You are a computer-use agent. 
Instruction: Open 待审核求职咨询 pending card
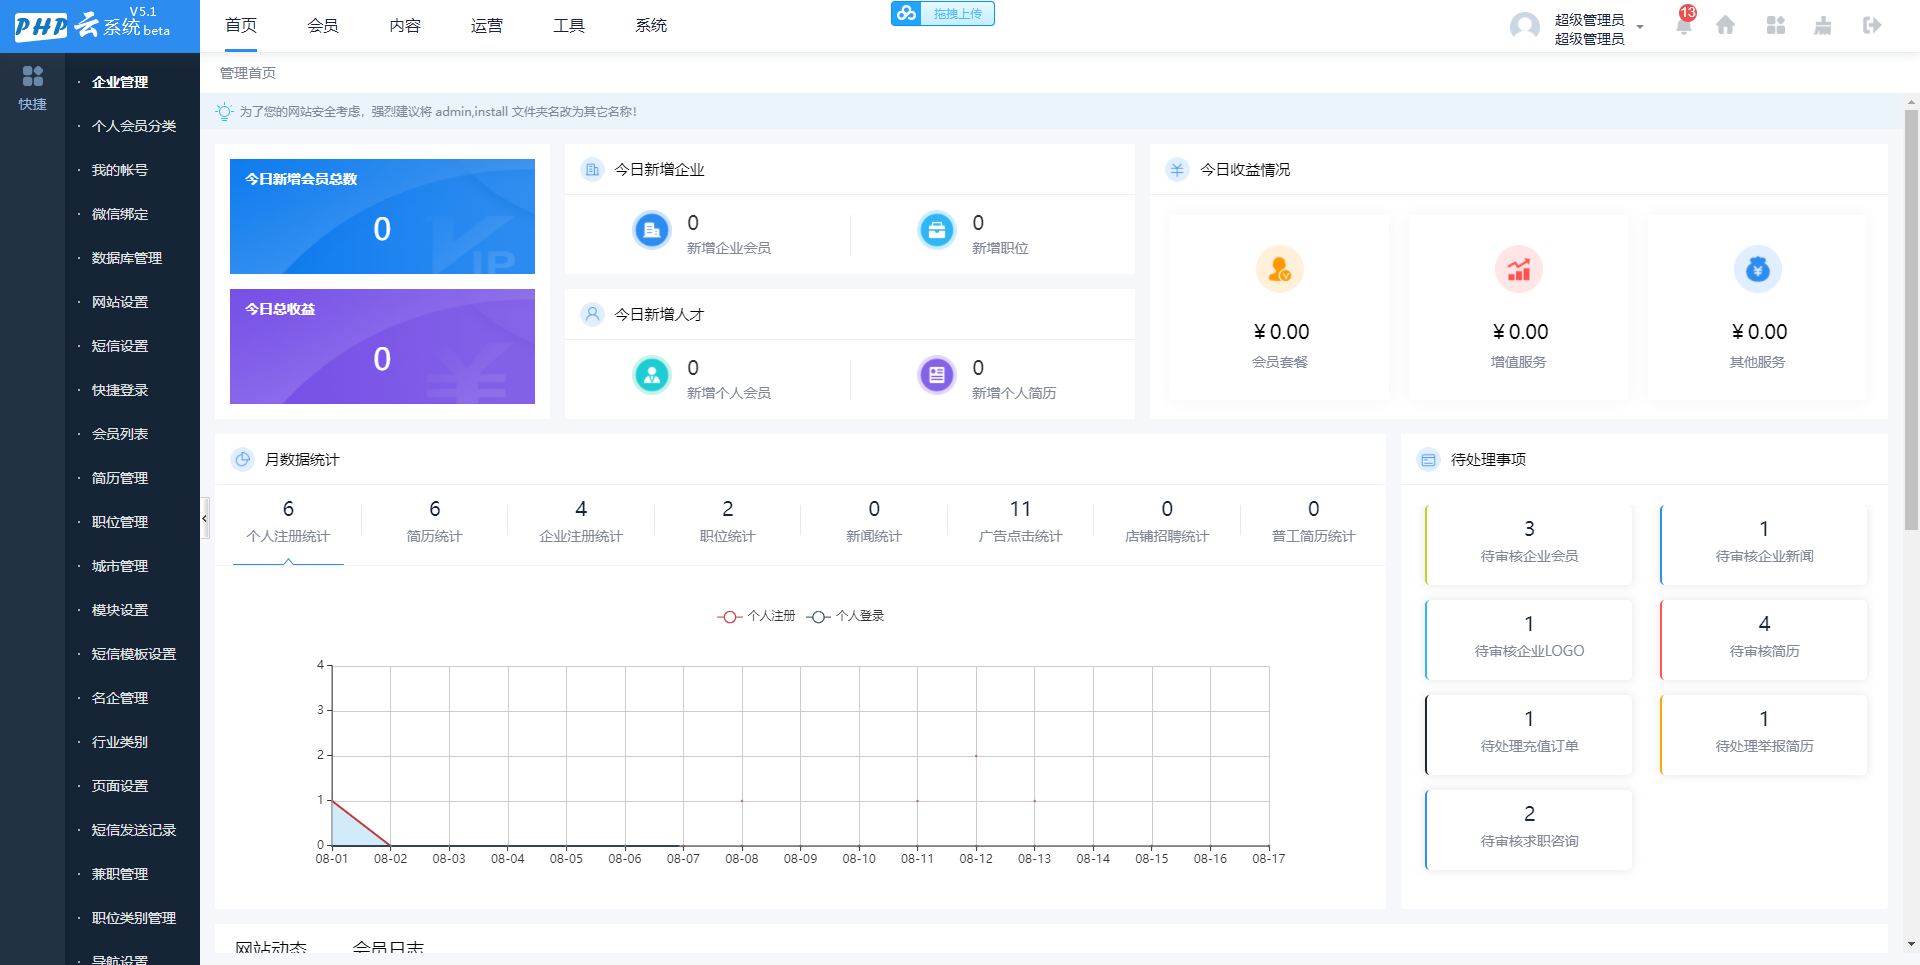pos(1529,830)
